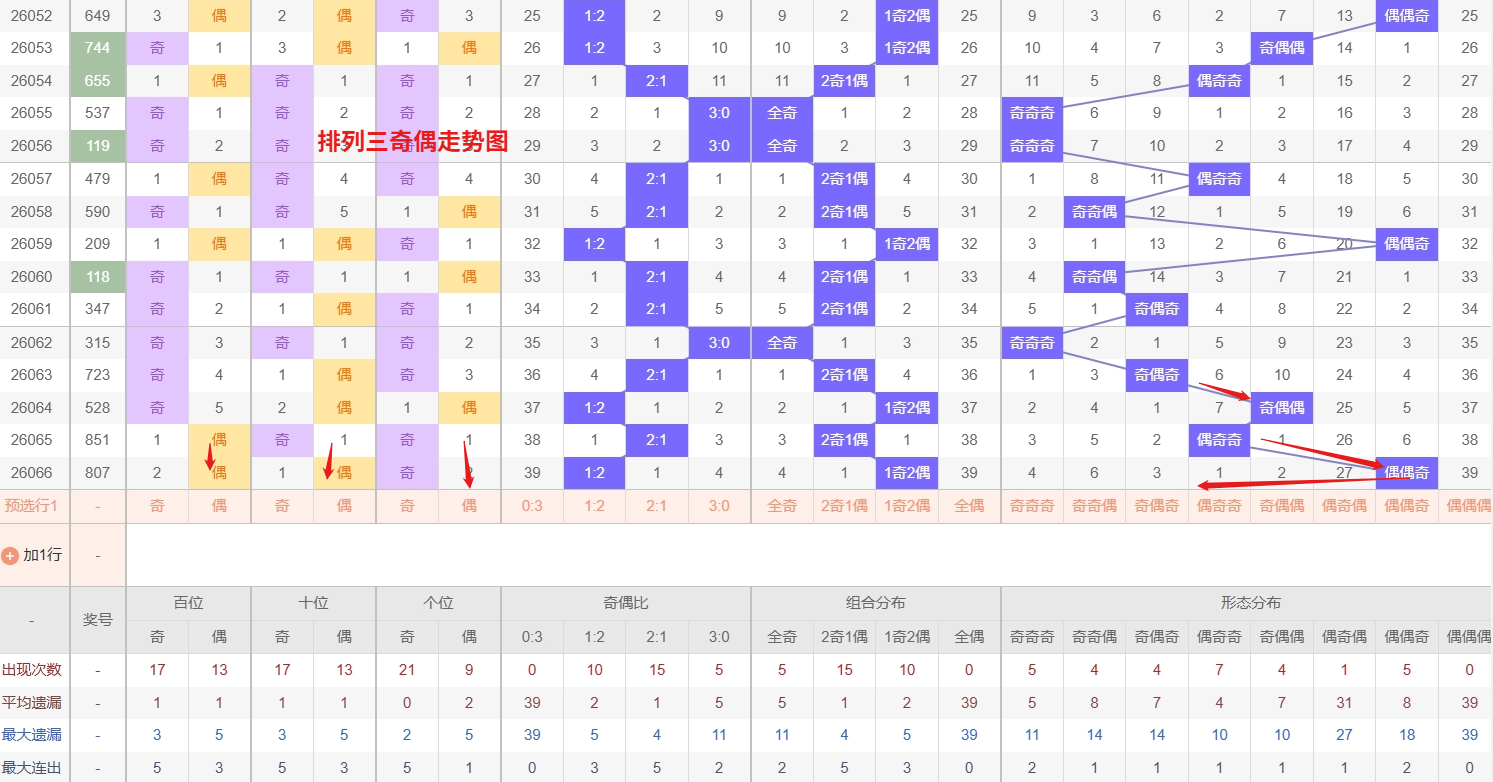Click the 组合分布 section header

pos(875,602)
